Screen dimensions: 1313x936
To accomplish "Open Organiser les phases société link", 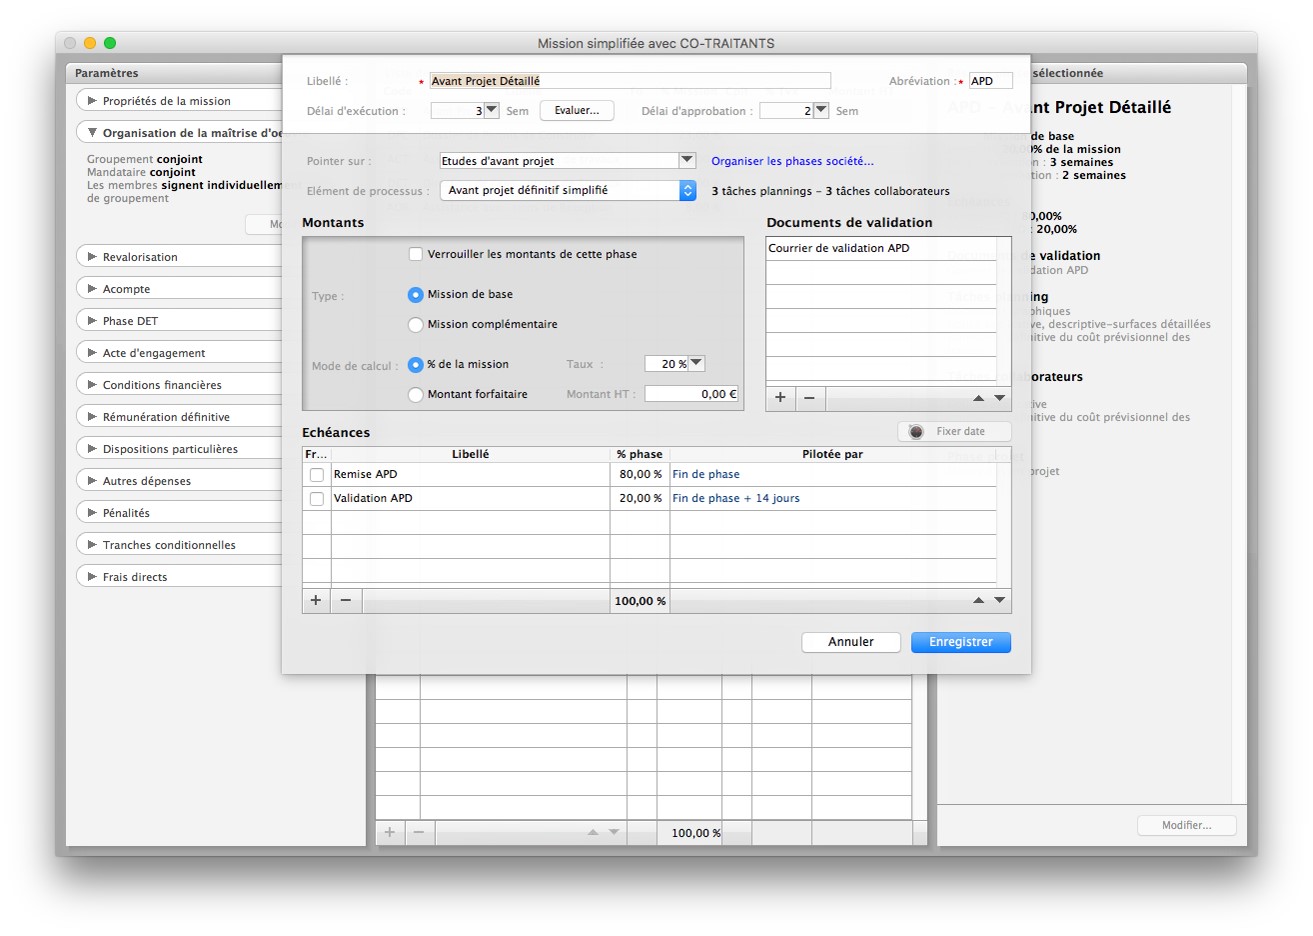I will (792, 161).
